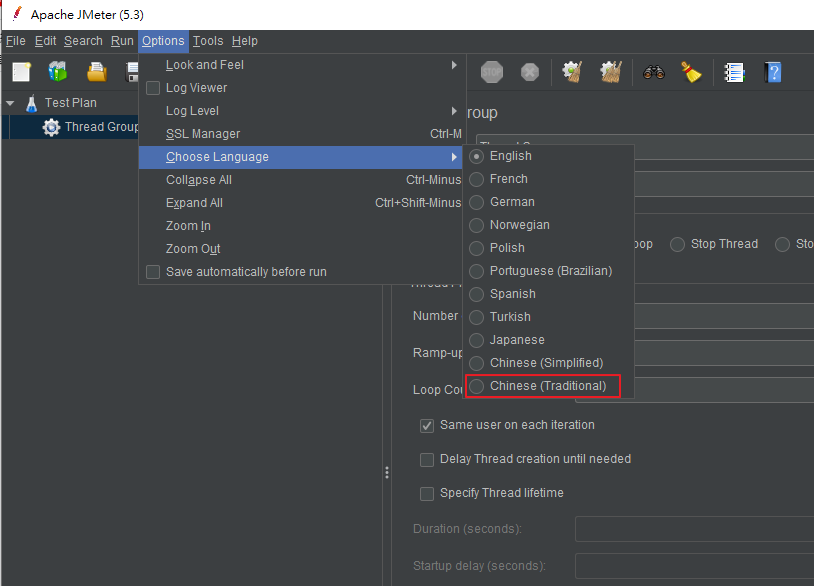
Task: Open the Tools menu
Action: 208,41
